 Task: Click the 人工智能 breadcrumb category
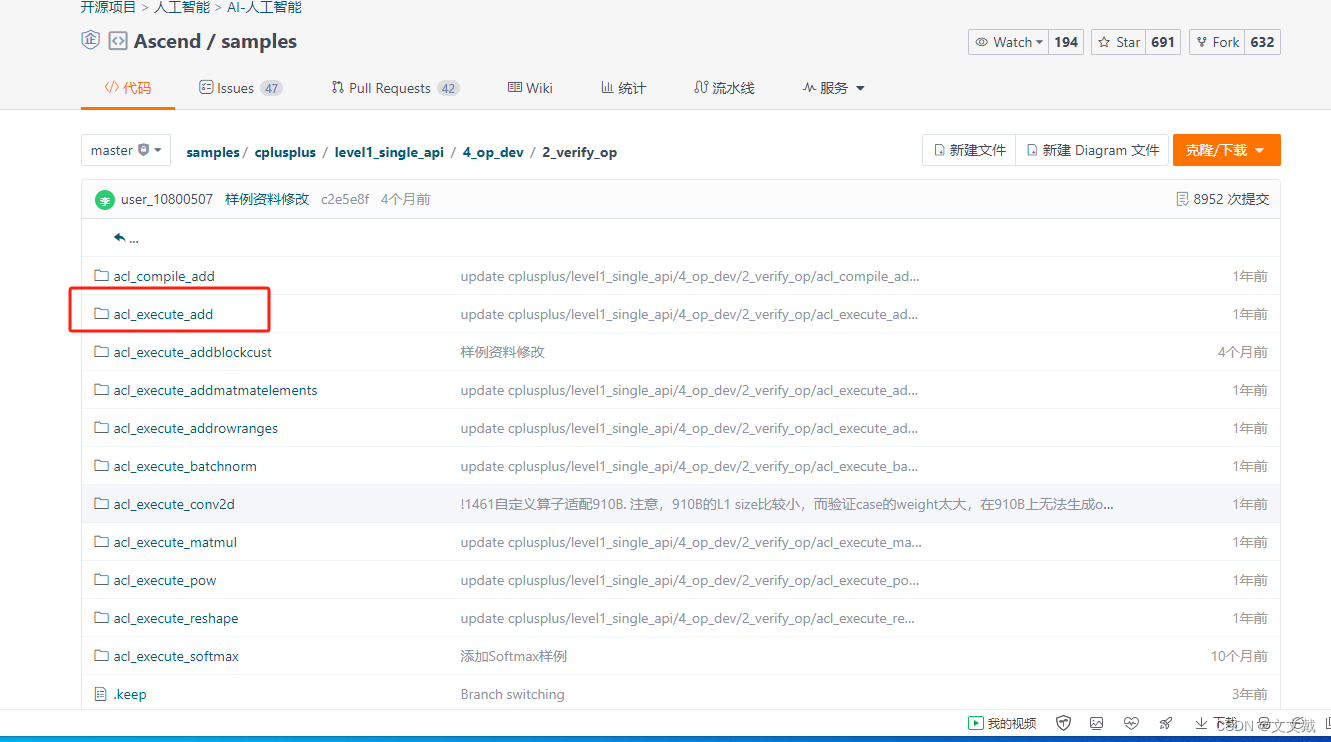182,7
